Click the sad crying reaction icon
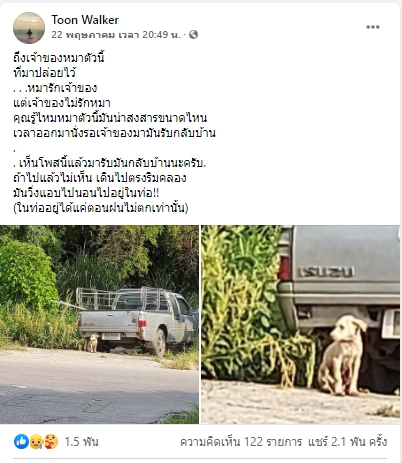The width and height of the screenshot is (402, 463). [36, 442]
